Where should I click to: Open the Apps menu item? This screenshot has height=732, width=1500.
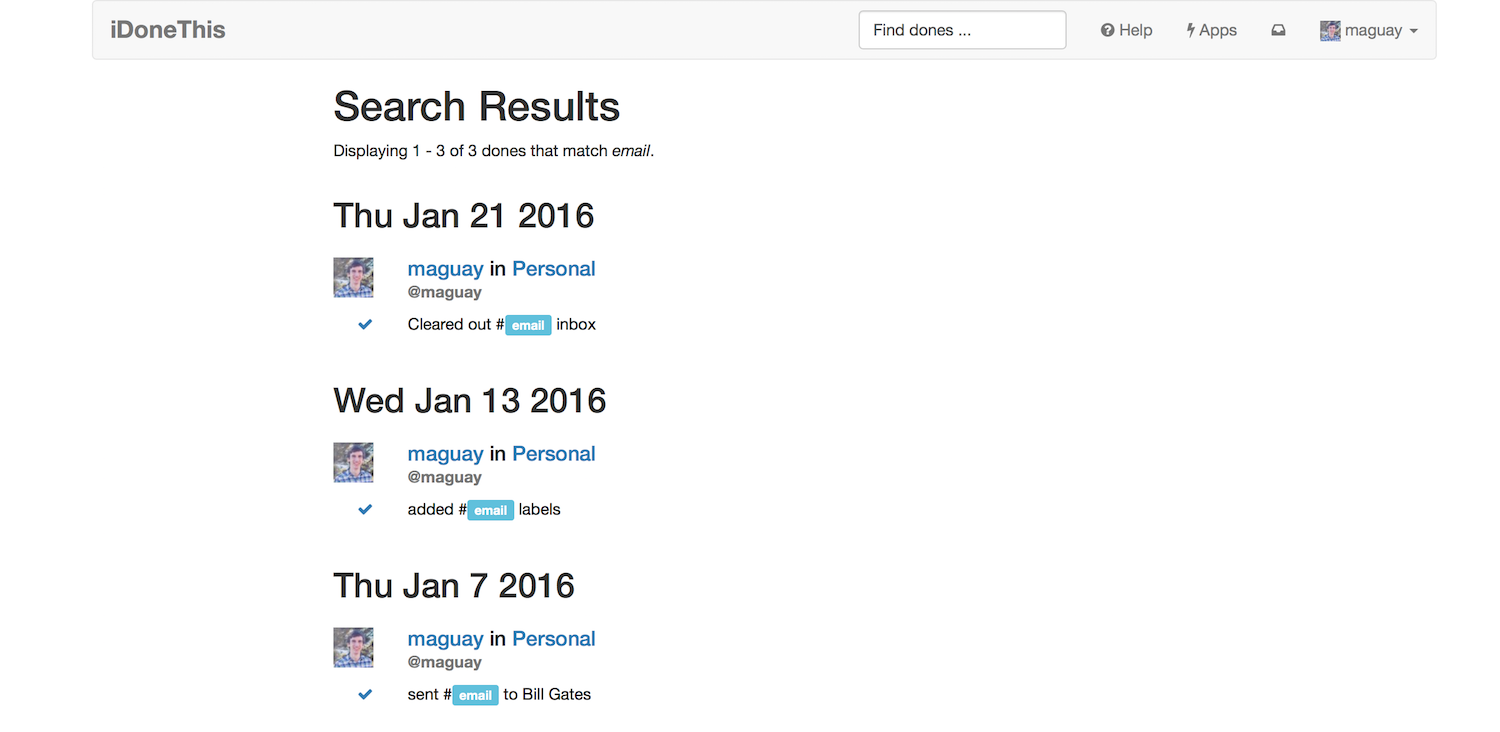pos(1217,31)
